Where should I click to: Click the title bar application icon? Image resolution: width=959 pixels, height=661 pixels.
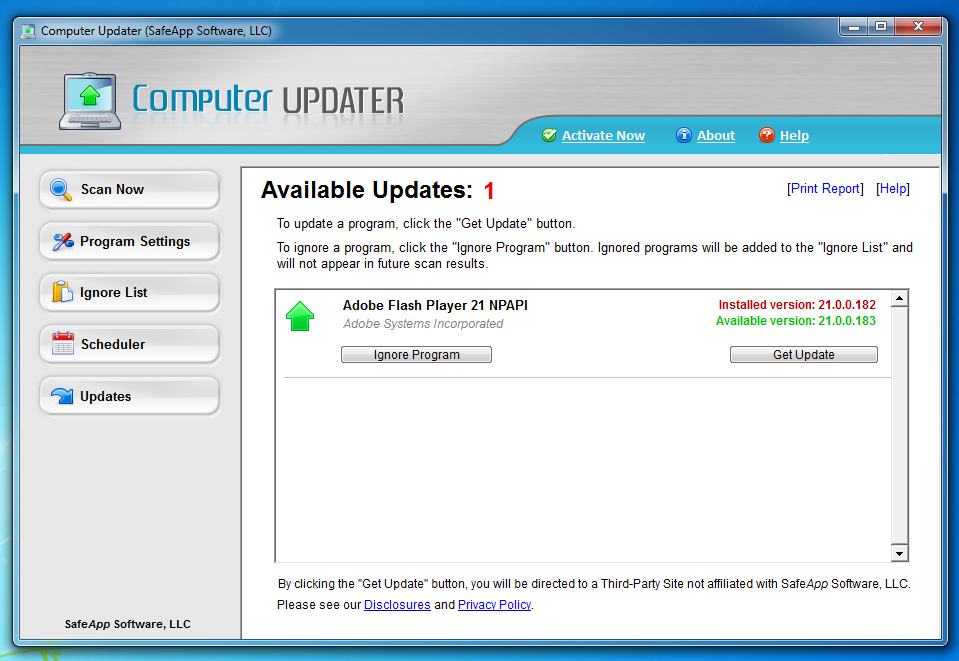point(28,31)
